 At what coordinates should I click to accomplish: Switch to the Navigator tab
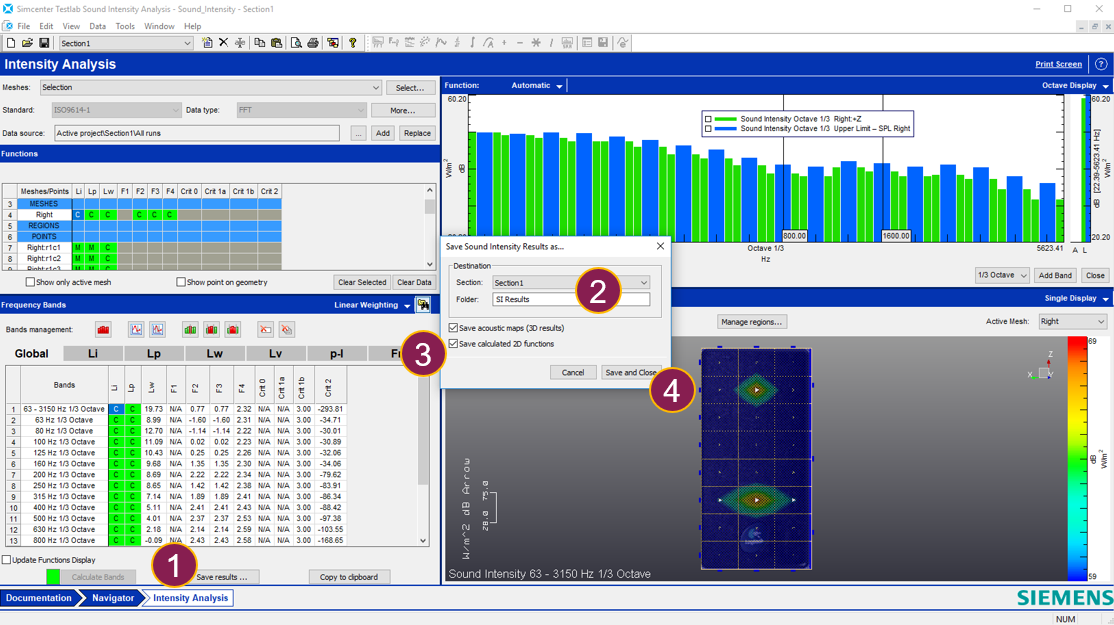[112, 598]
